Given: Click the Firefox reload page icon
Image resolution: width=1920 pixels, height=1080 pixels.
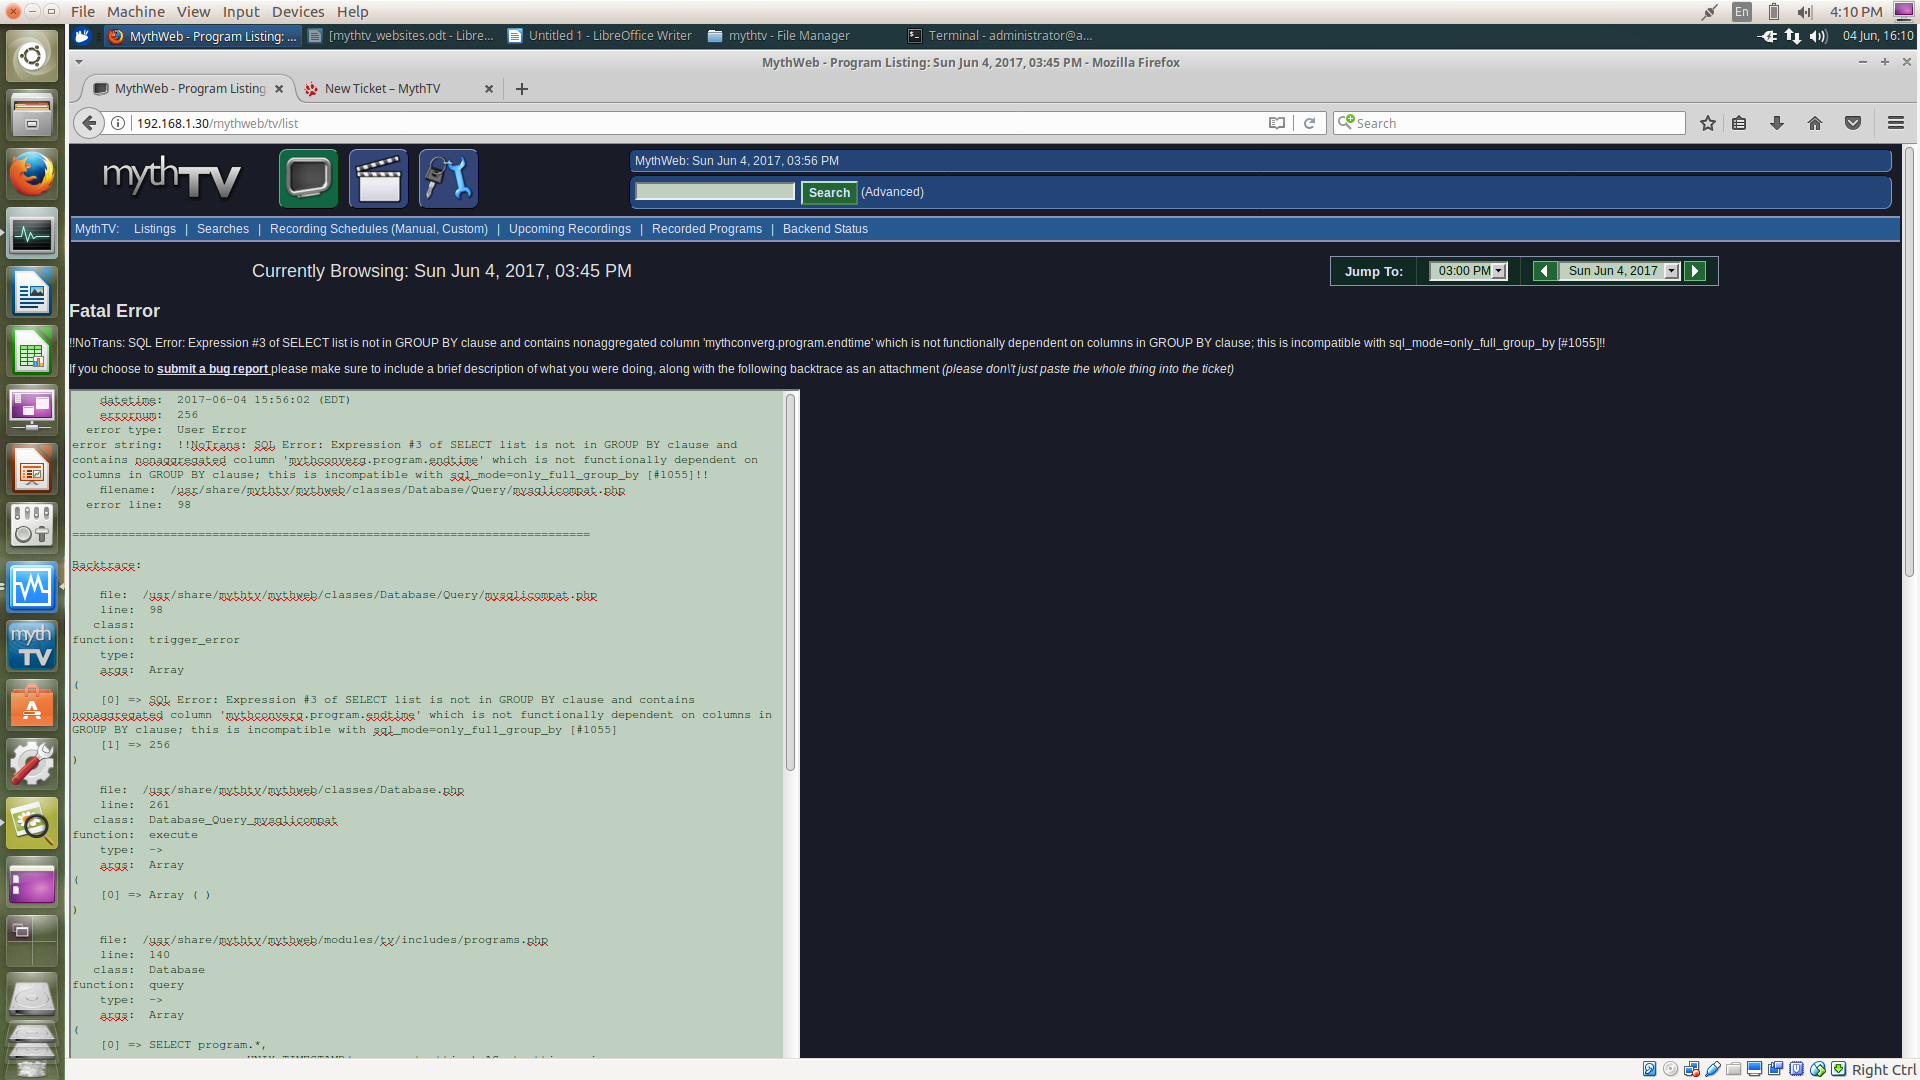Looking at the screenshot, I should 1309,123.
